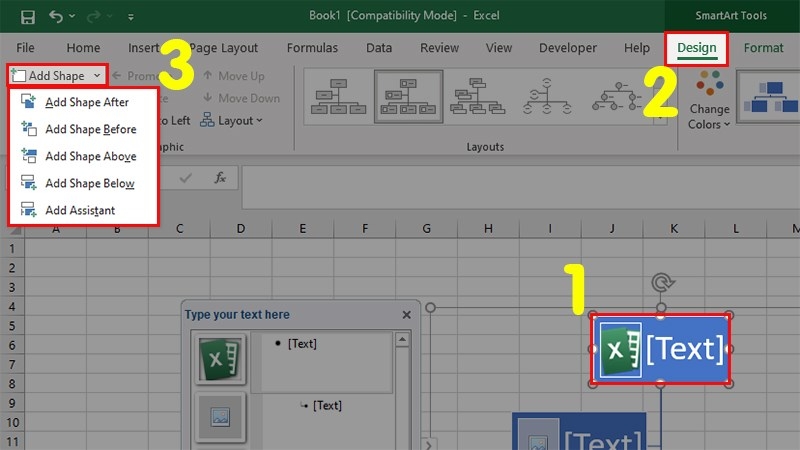Viewport: 800px width, 450px height.
Task: Click the Excel picture icon in text pane
Action: coord(220,359)
